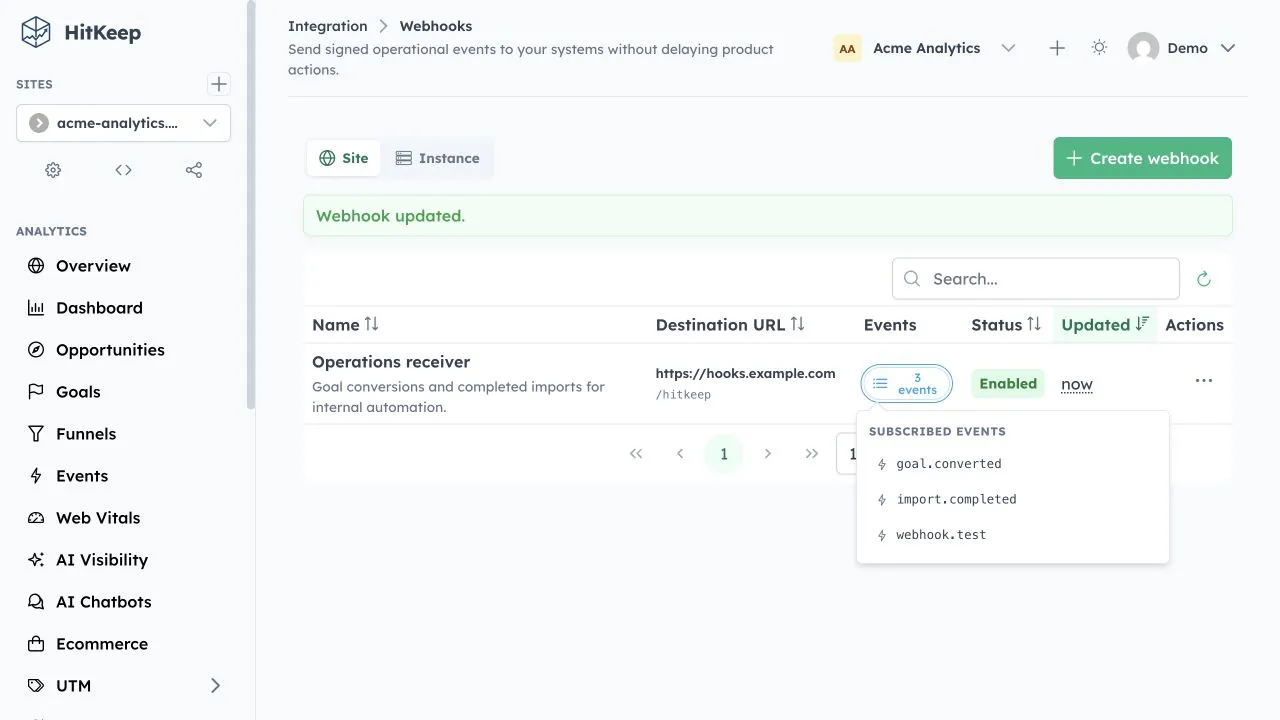Image resolution: width=1280 pixels, height=720 pixels.
Task: Open the Dashboard page
Action: coord(99,308)
